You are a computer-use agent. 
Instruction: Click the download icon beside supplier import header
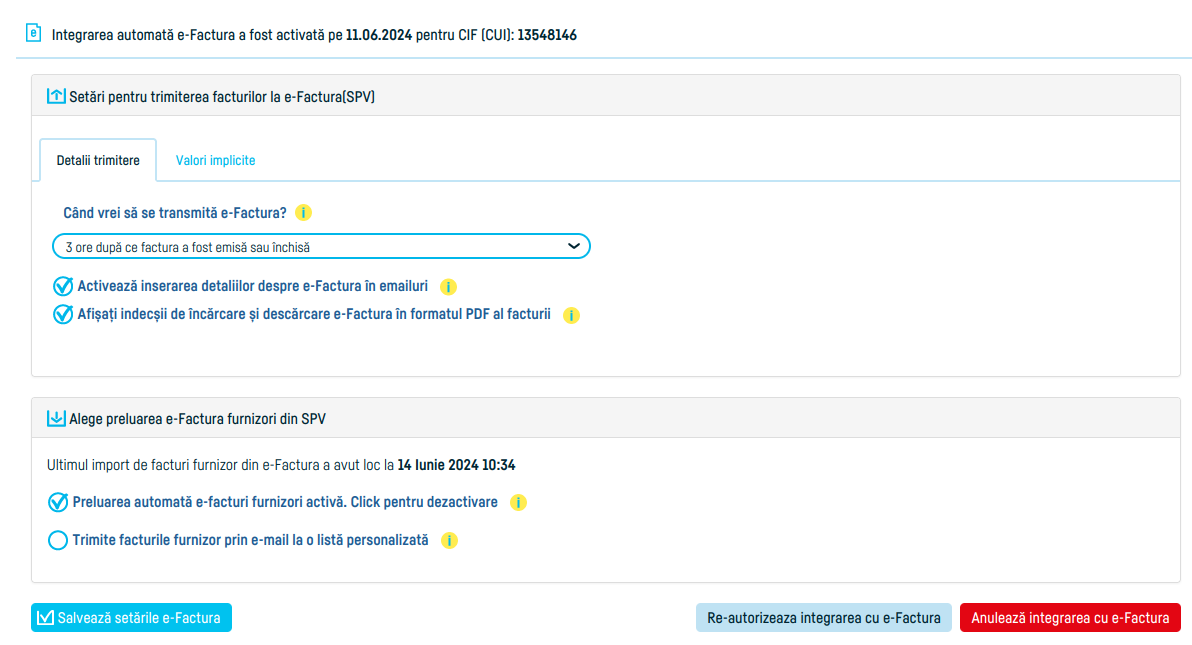(x=56, y=418)
